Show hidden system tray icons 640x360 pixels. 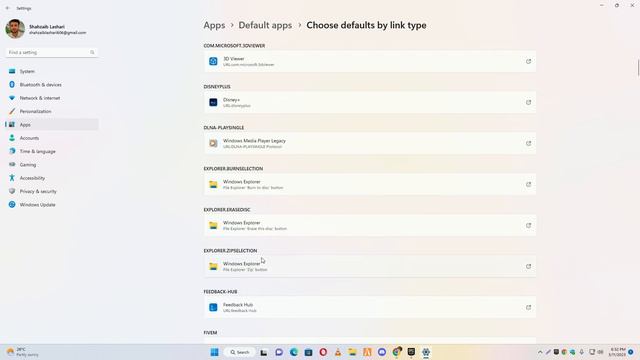pos(540,352)
